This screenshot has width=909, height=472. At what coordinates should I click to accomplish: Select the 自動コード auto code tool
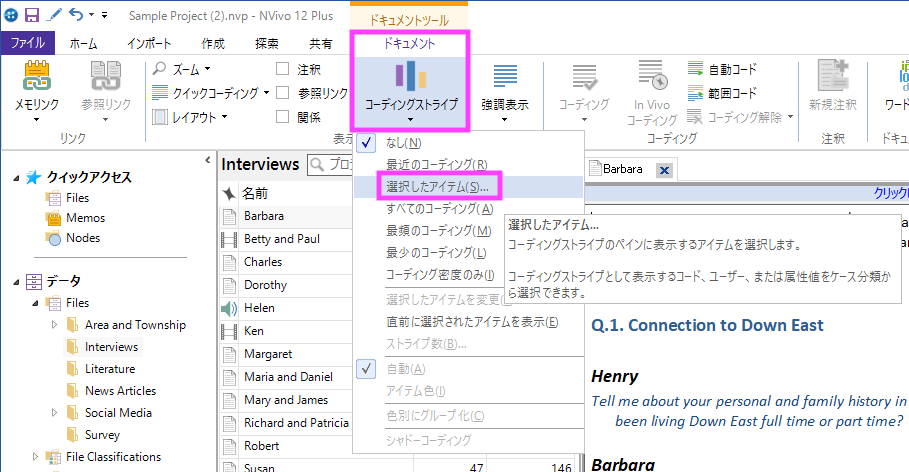pos(697,69)
